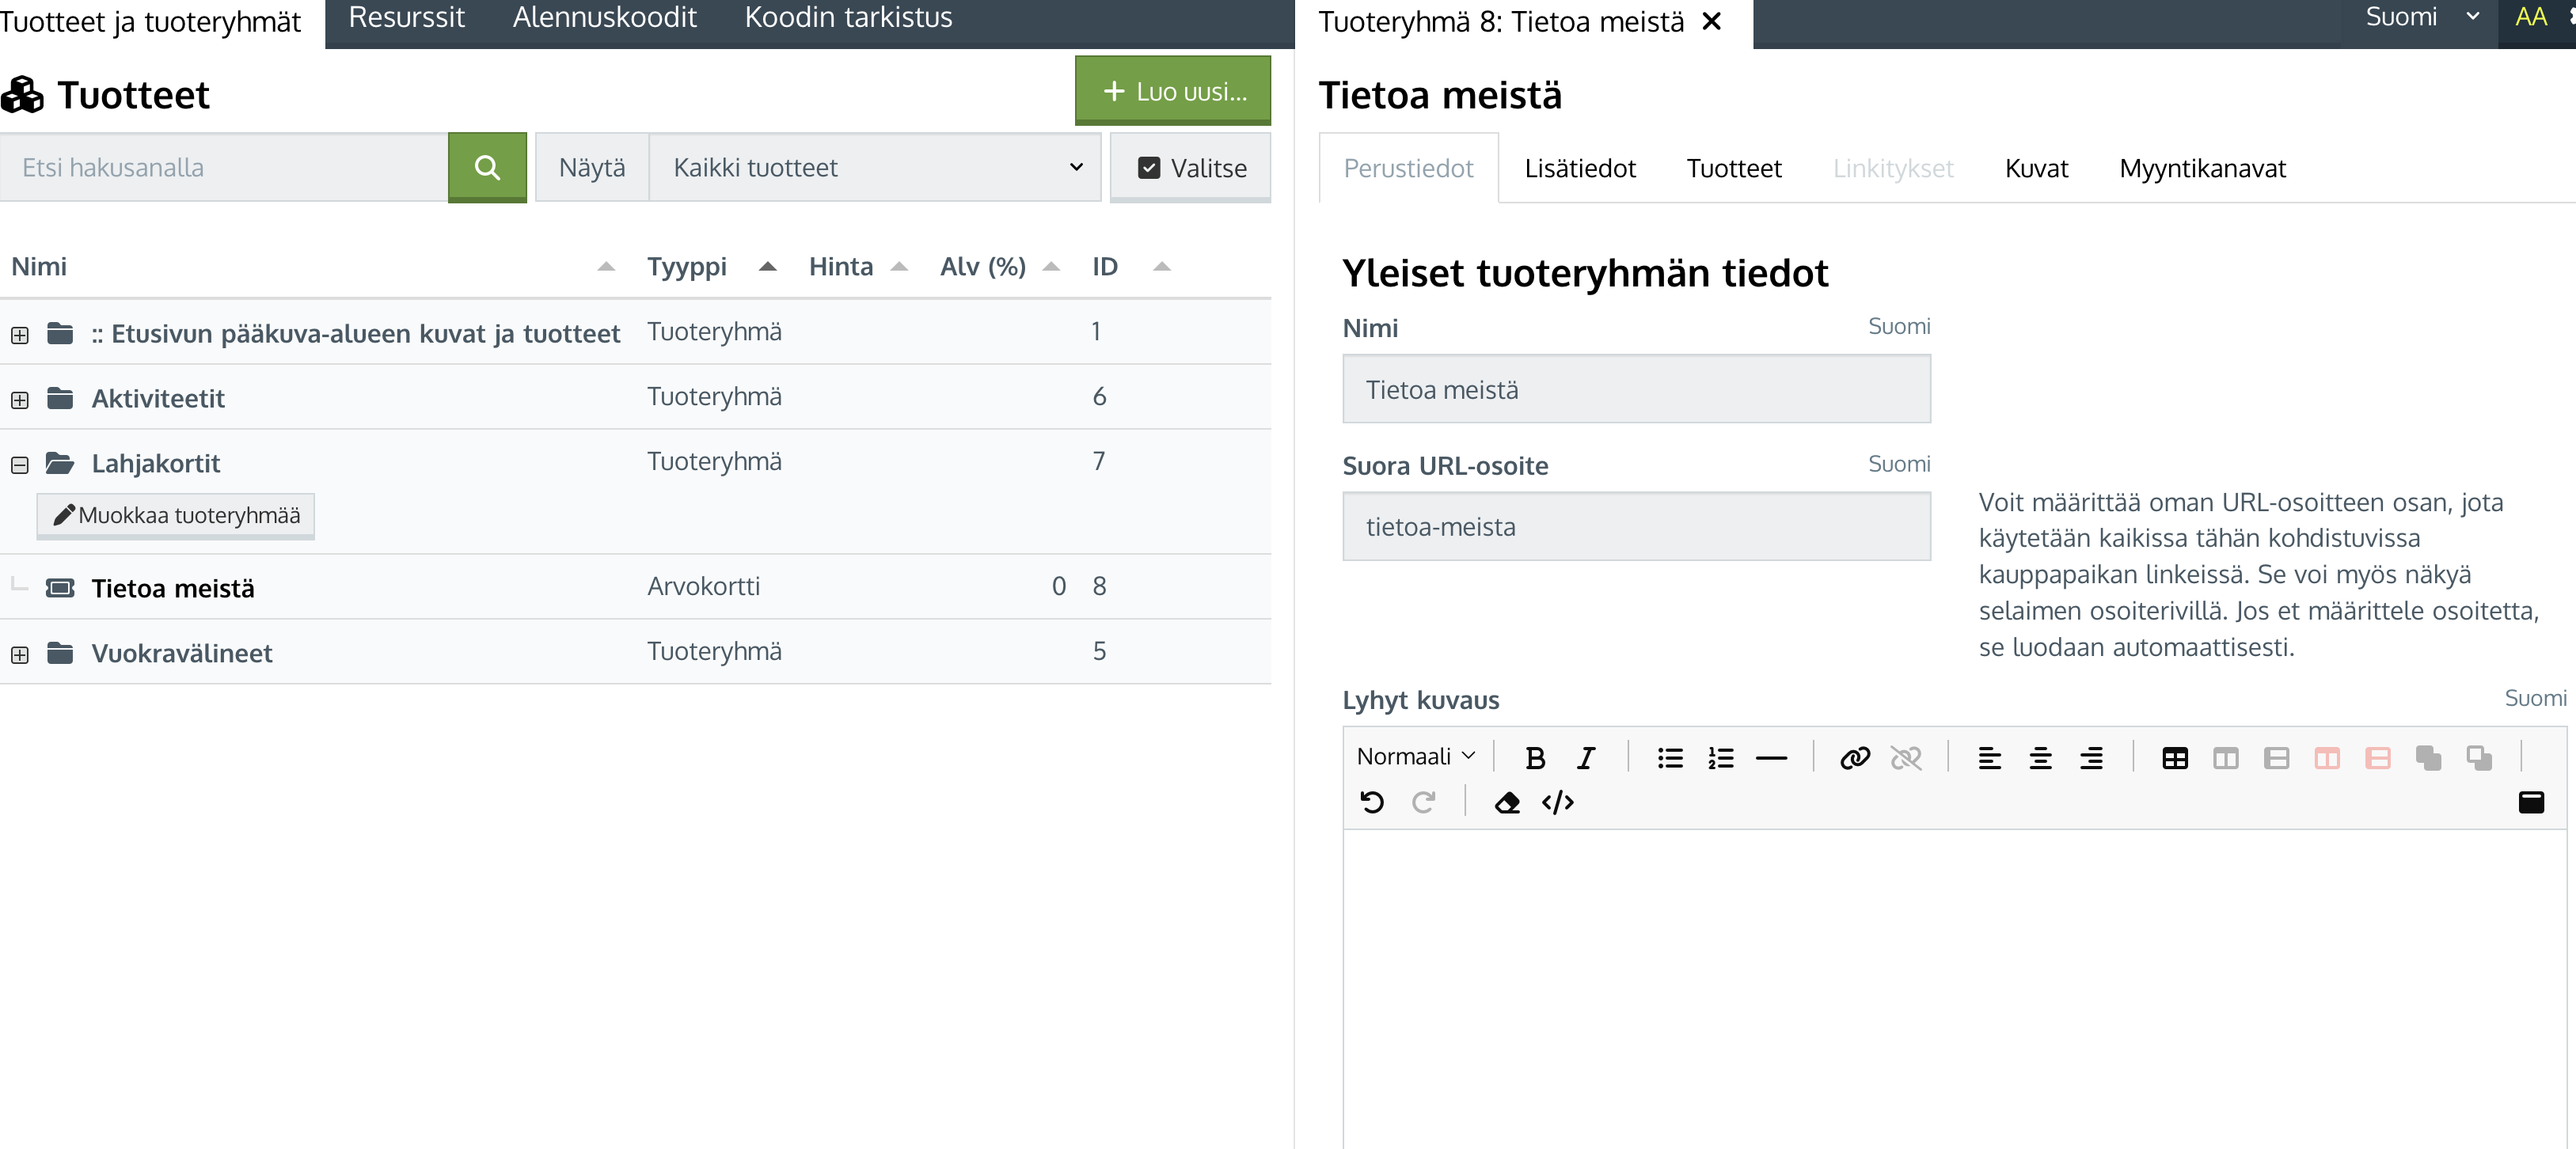Click the Arvokortti card icon beside Tietoa meistä
2576x1149 pixels.
[60, 587]
